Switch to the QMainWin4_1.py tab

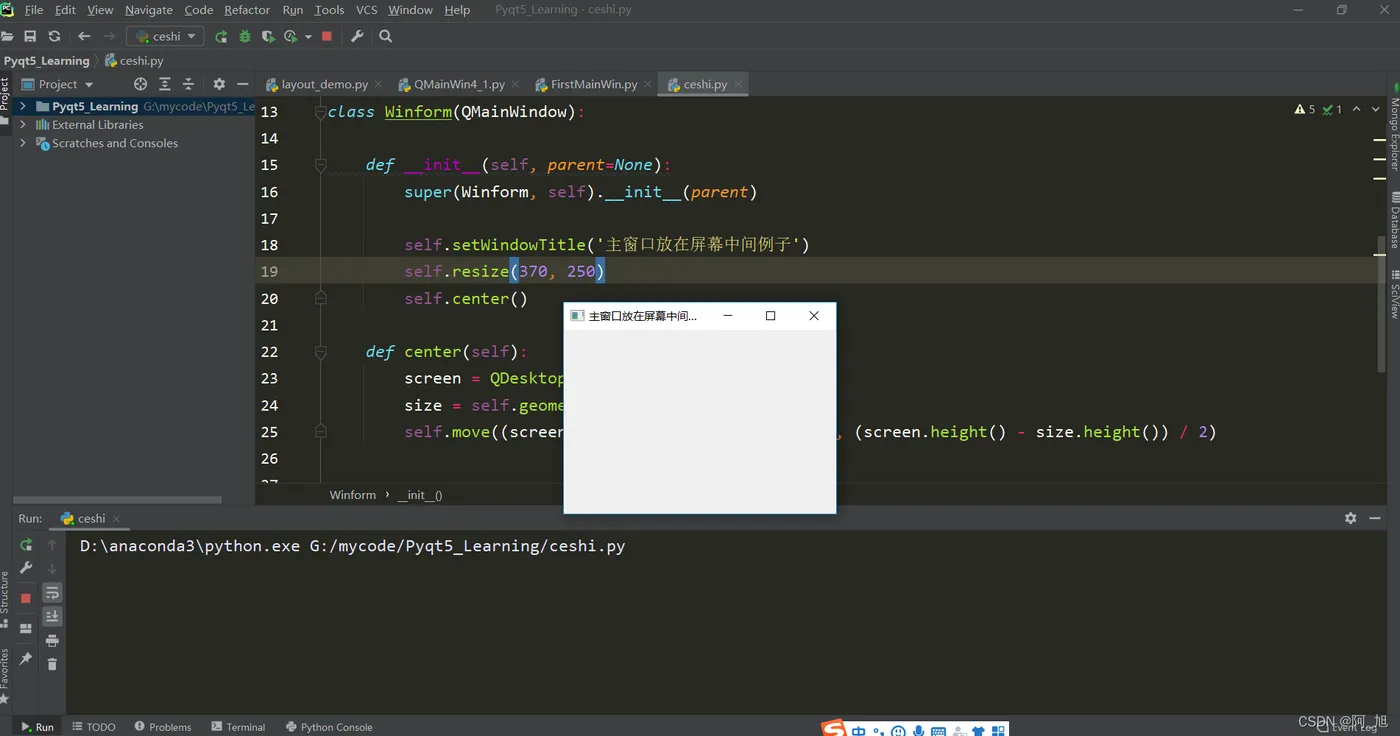pyautogui.click(x=459, y=84)
